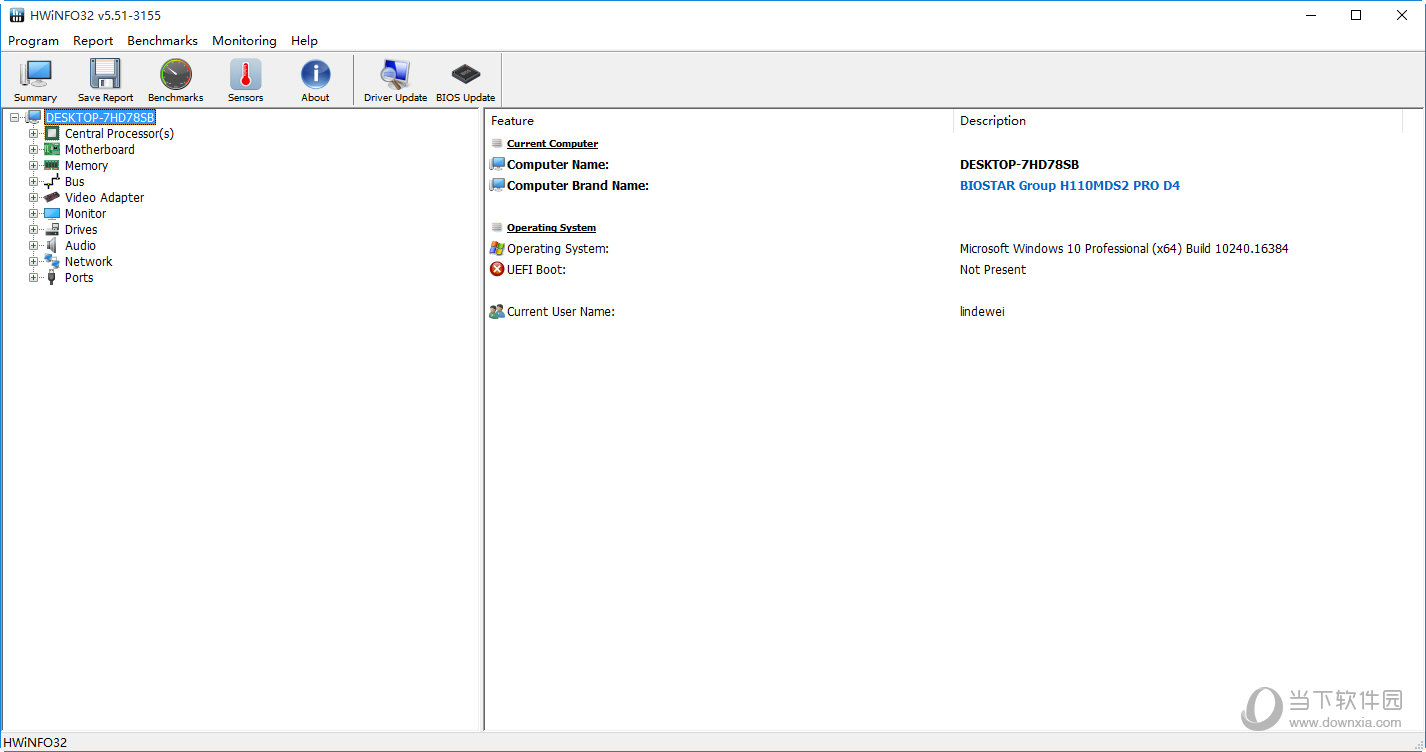The image size is (1426, 752).
Task: Click the Operating System section heading
Action: [551, 227]
